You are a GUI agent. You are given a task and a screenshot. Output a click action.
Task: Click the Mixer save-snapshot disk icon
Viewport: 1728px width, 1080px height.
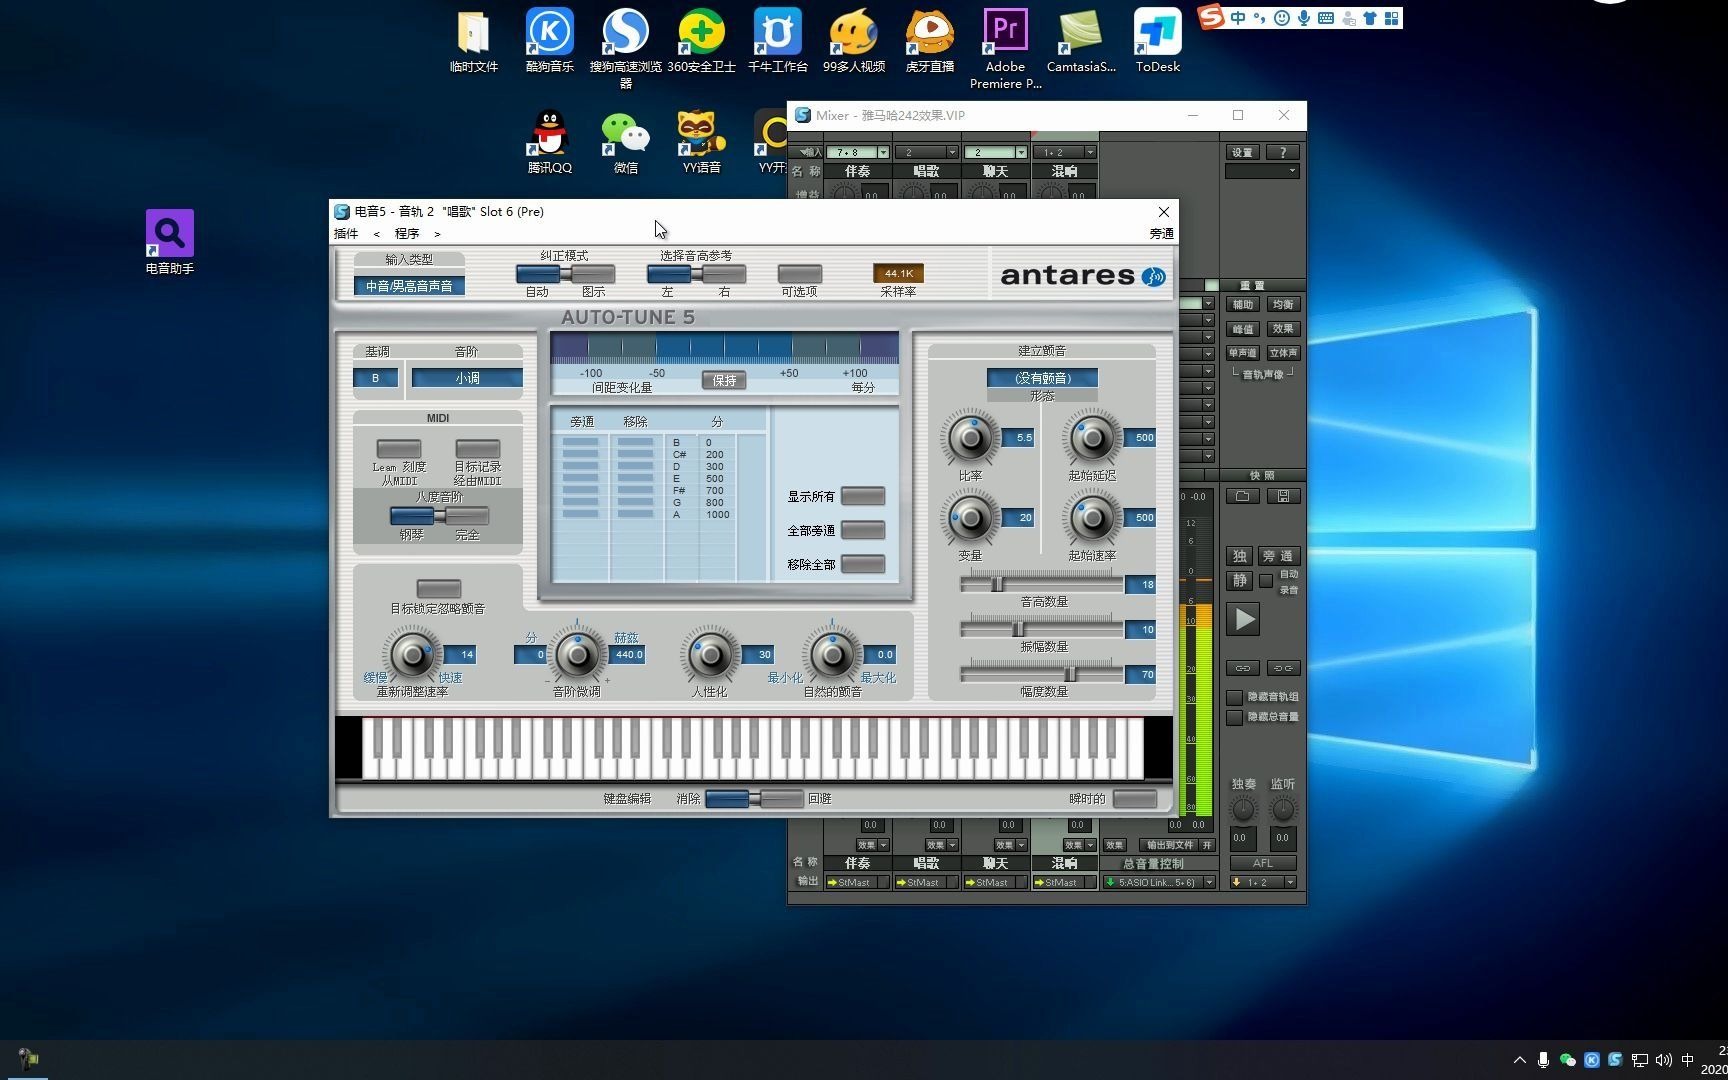pos(1283,496)
